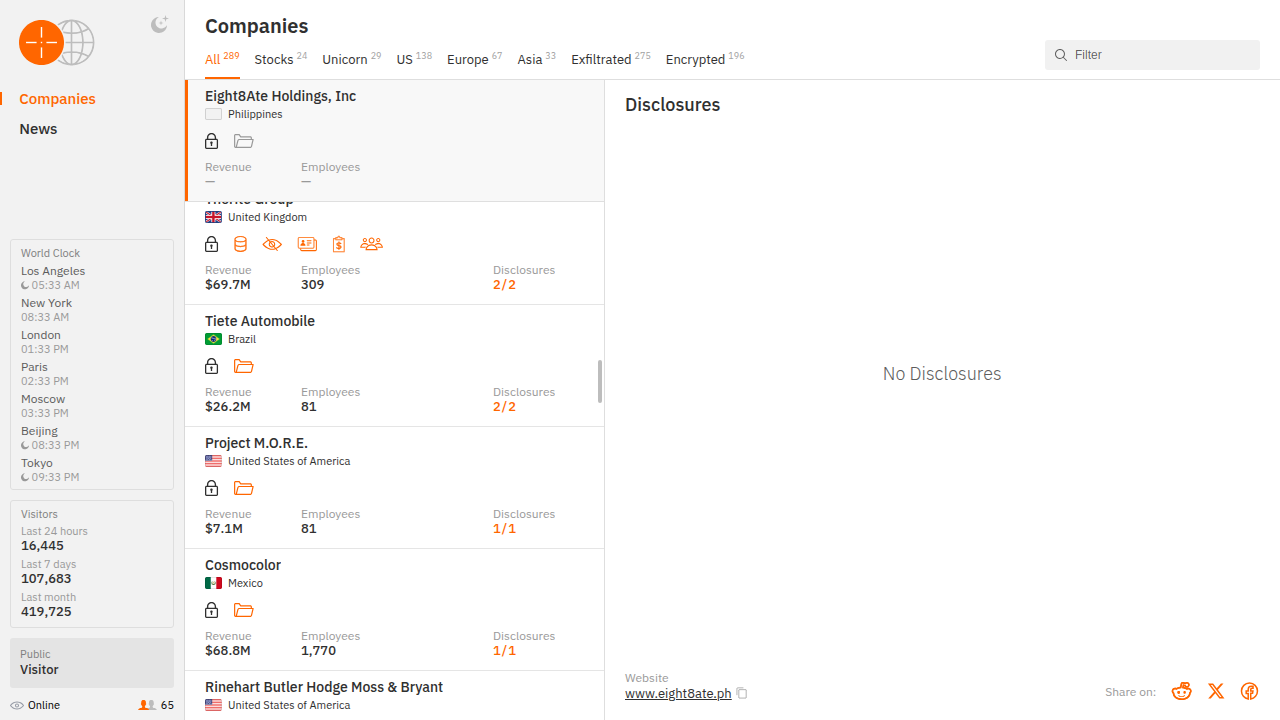Go to News in sidebar

pos(38,129)
